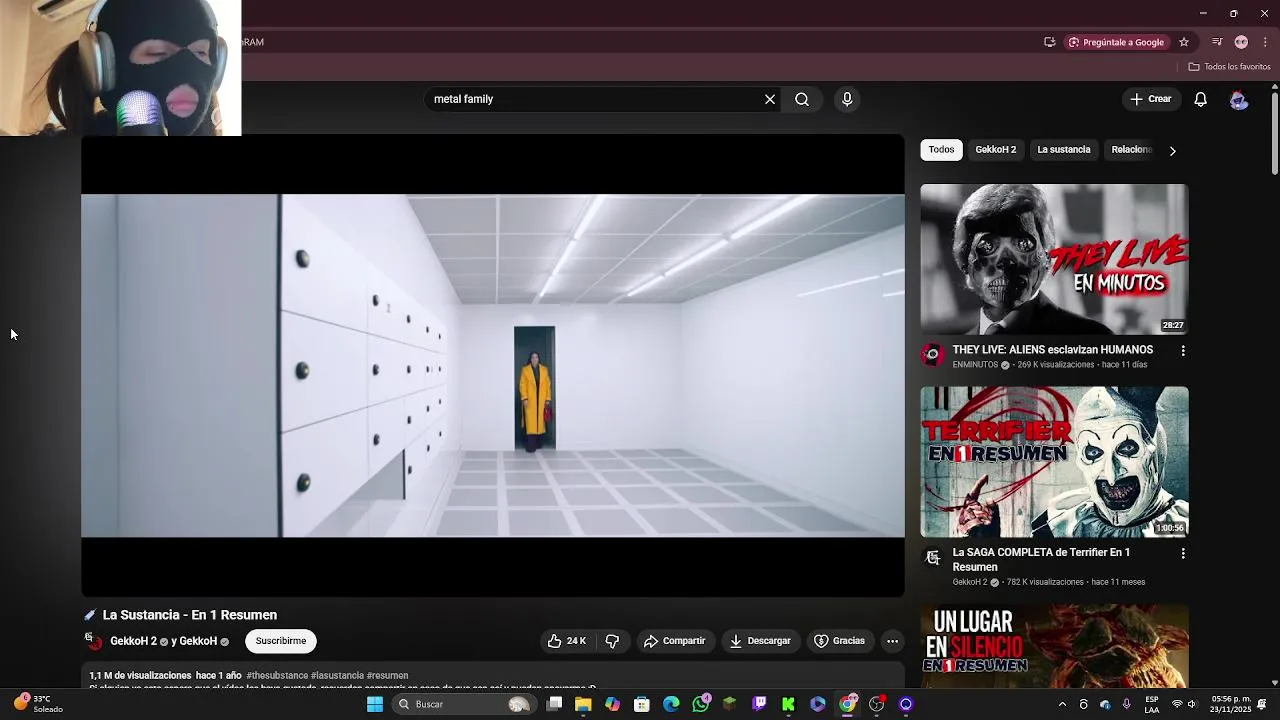
Task: Open the weather widget showing 33°C
Action: tap(38, 704)
